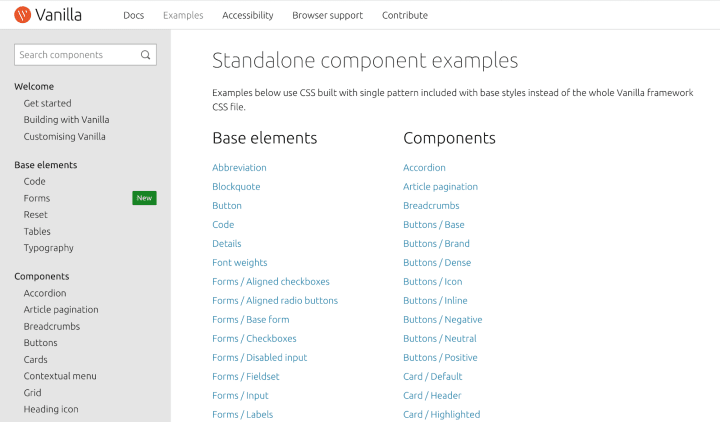Open Forms / Aligned checkboxes example

[x=271, y=281]
